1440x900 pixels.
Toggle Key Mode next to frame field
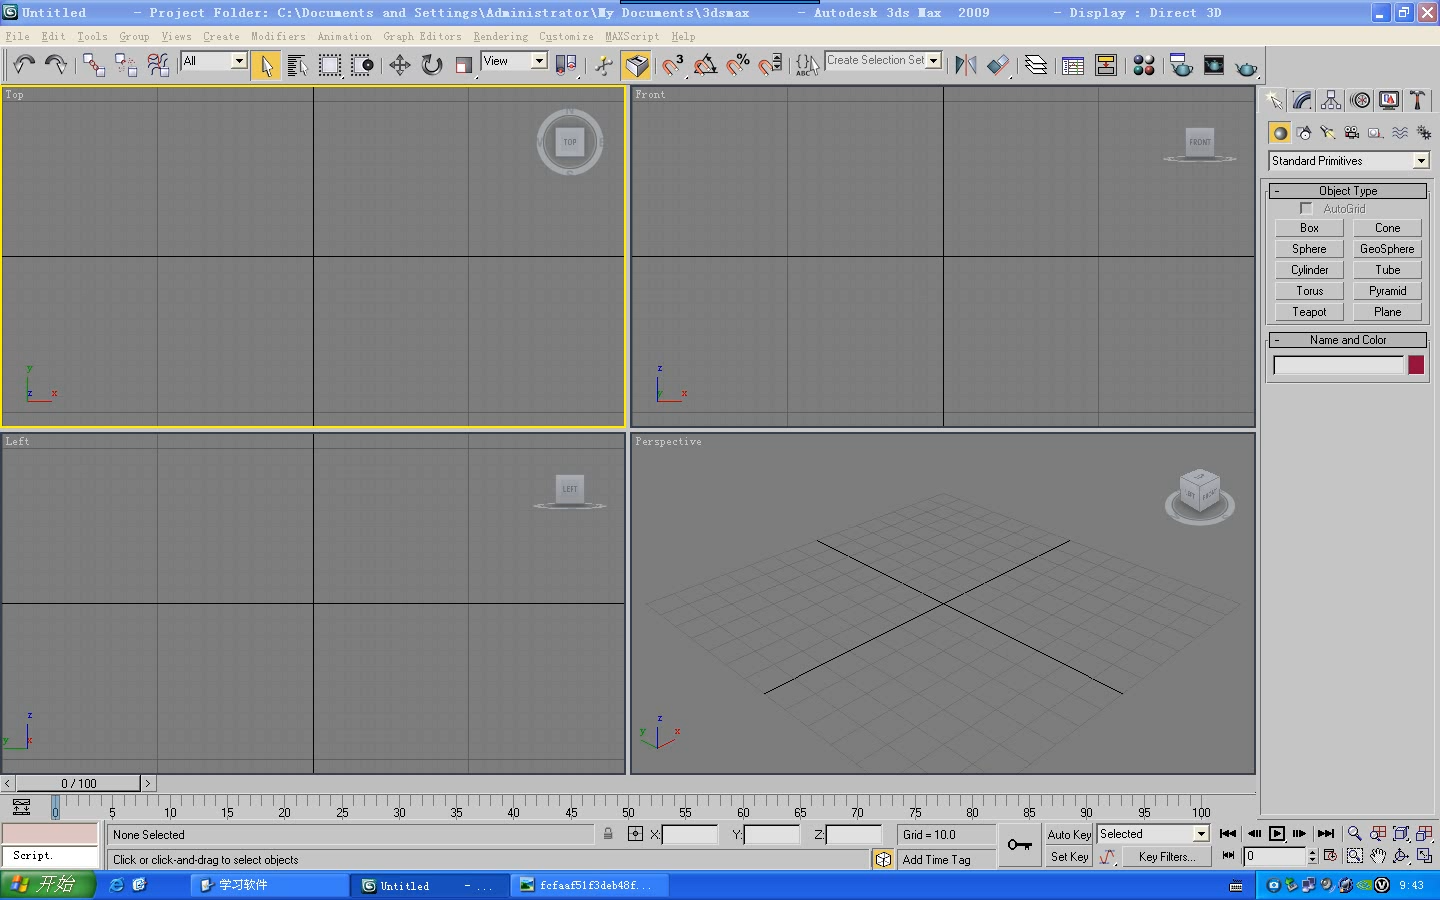coord(1229,856)
